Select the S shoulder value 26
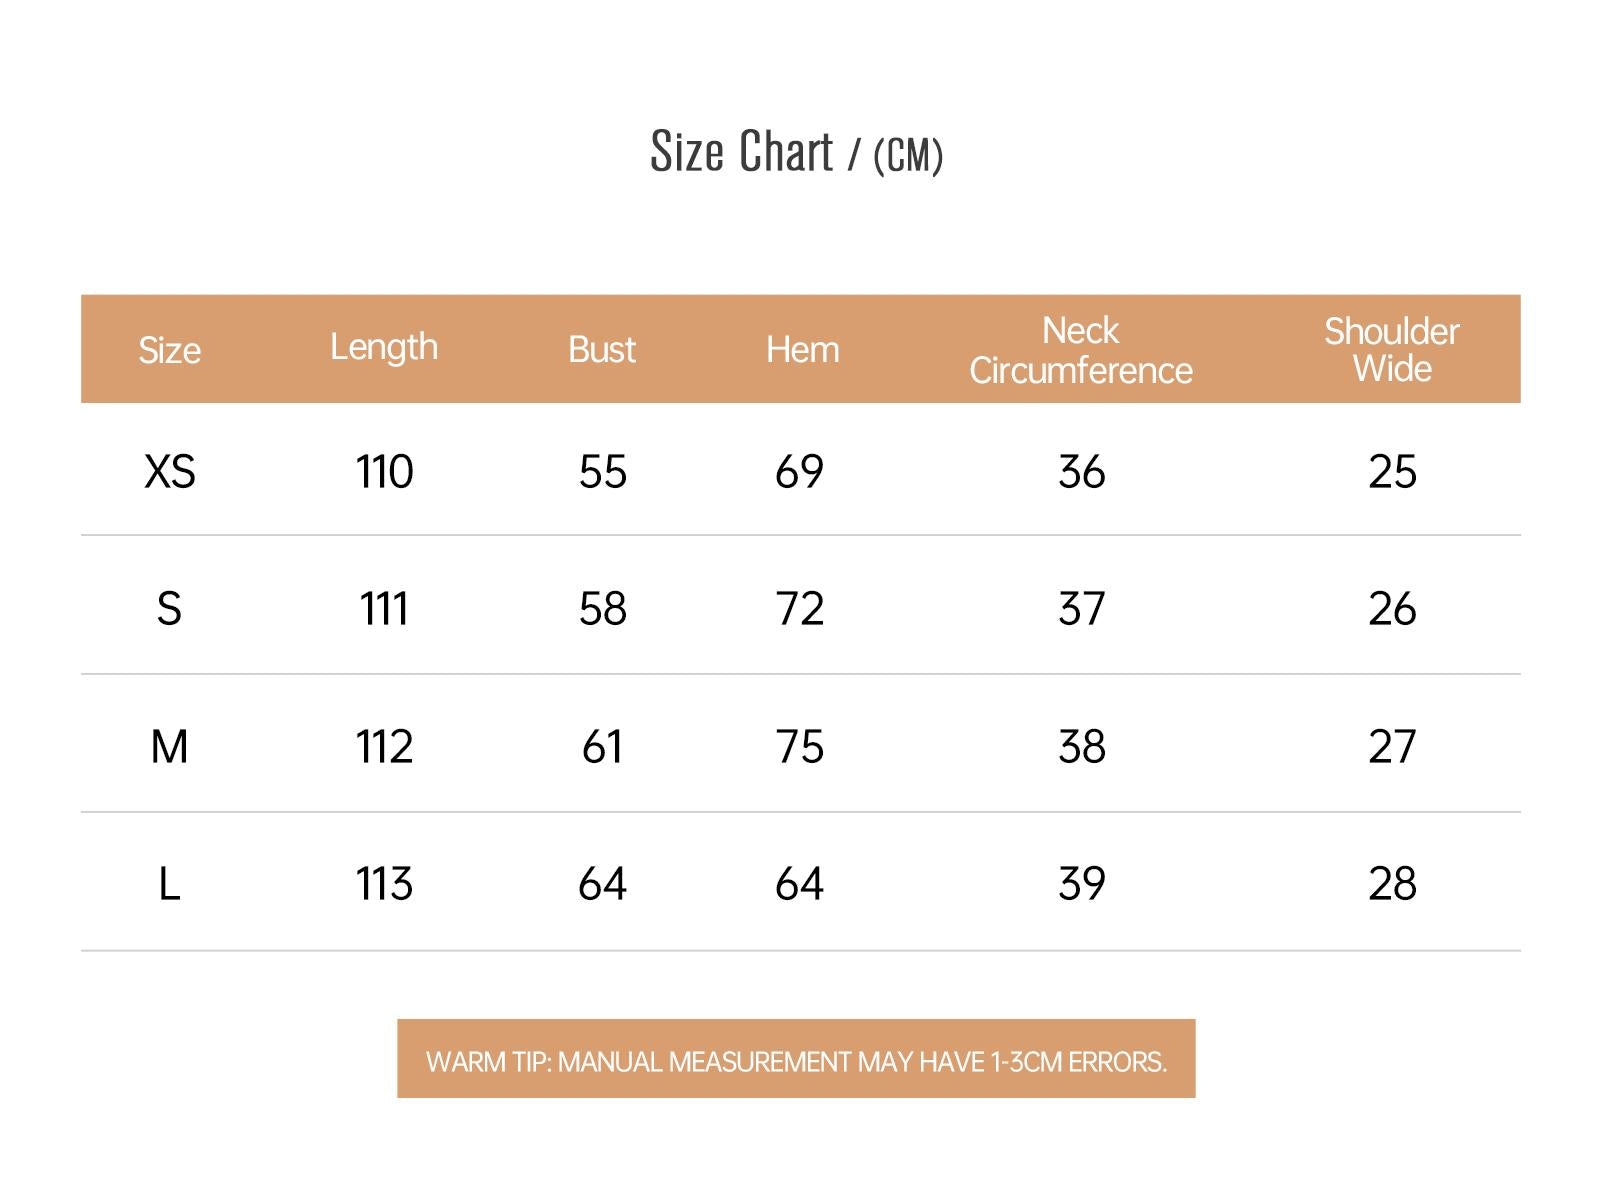 pyautogui.click(x=1392, y=608)
